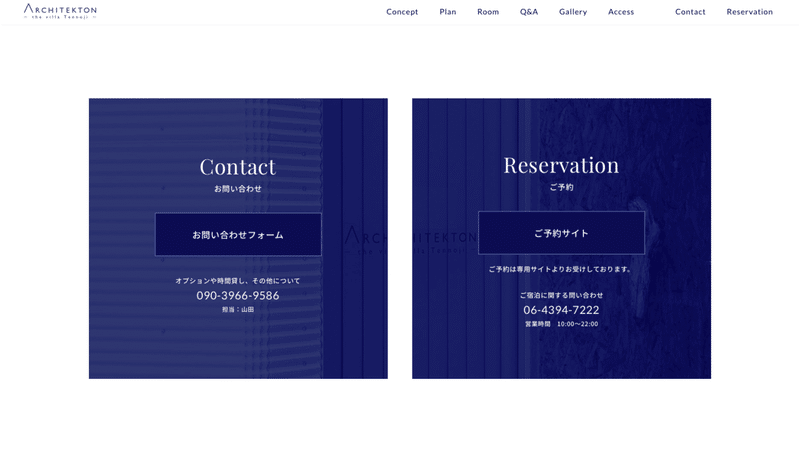Click the large Contact heading

coord(238,167)
